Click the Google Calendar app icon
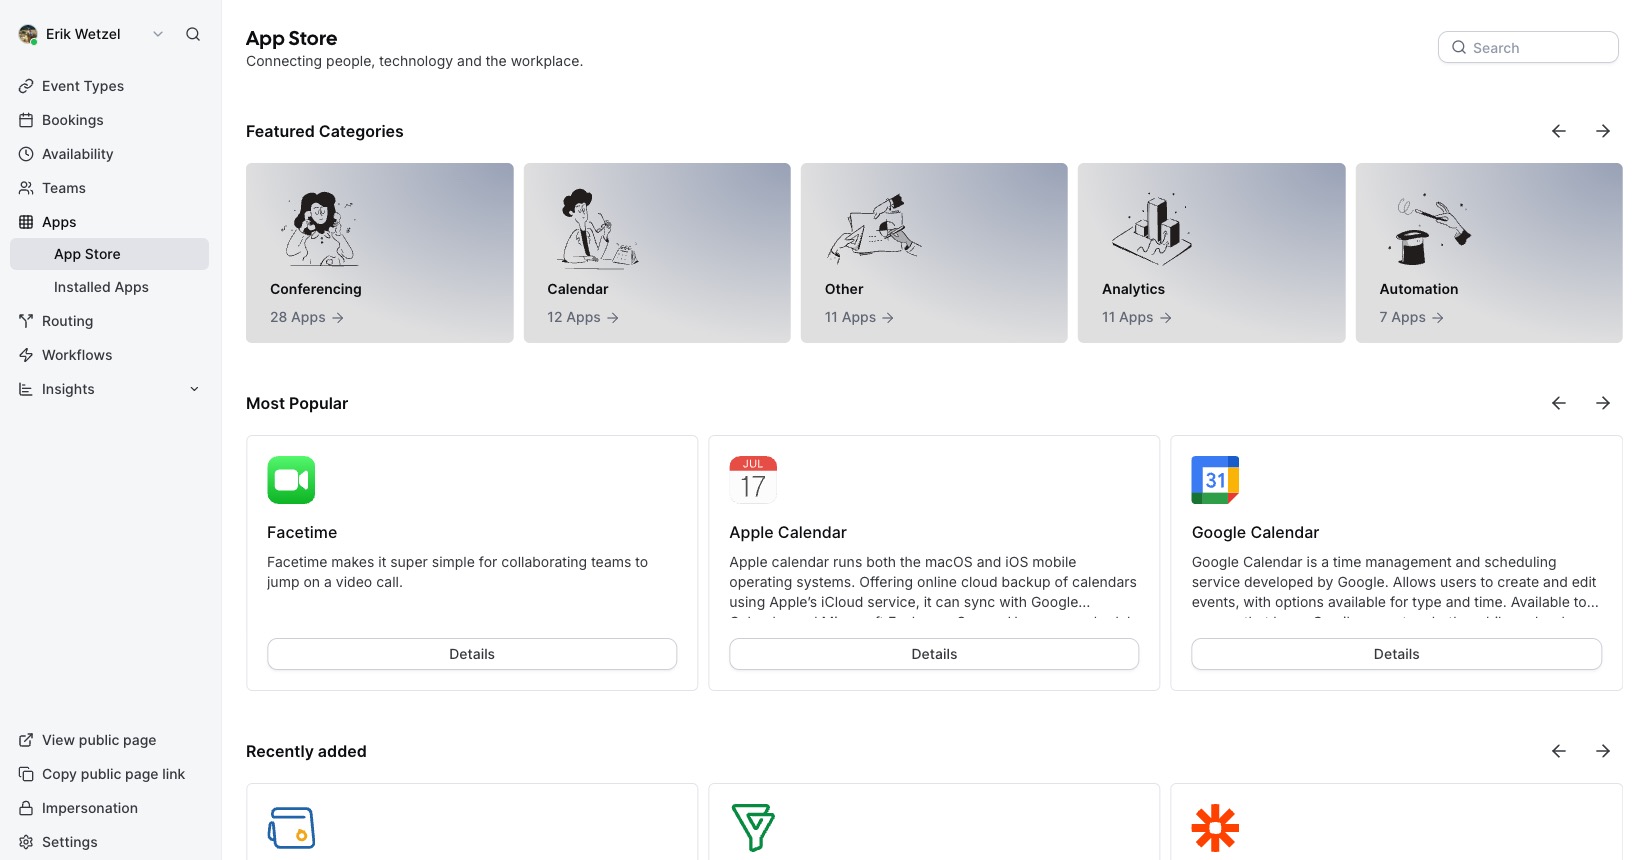The width and height of the screenshot is (1644, 860). 1215,480
